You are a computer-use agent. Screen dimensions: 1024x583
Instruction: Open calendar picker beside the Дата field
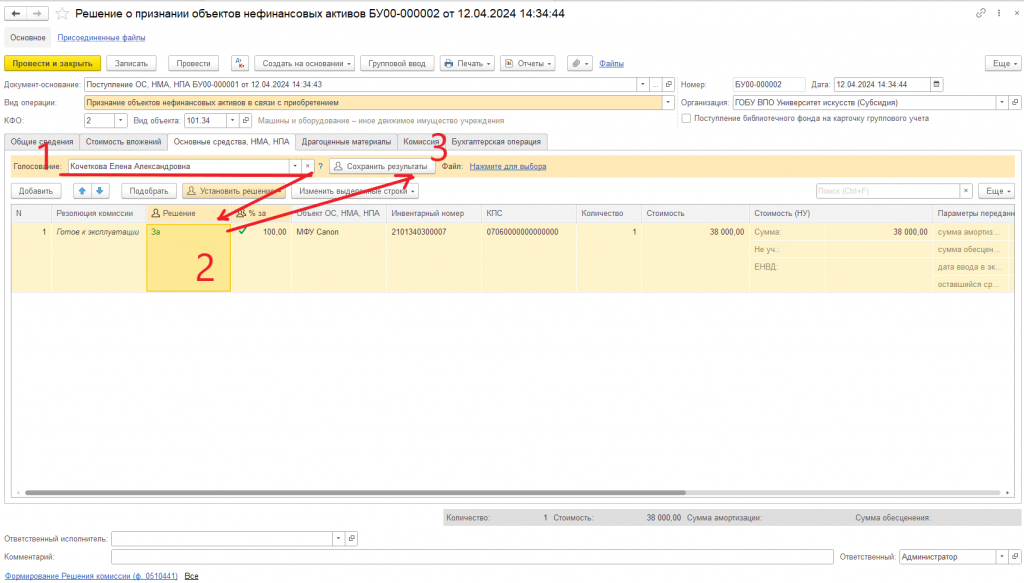(x=936, y=84)
